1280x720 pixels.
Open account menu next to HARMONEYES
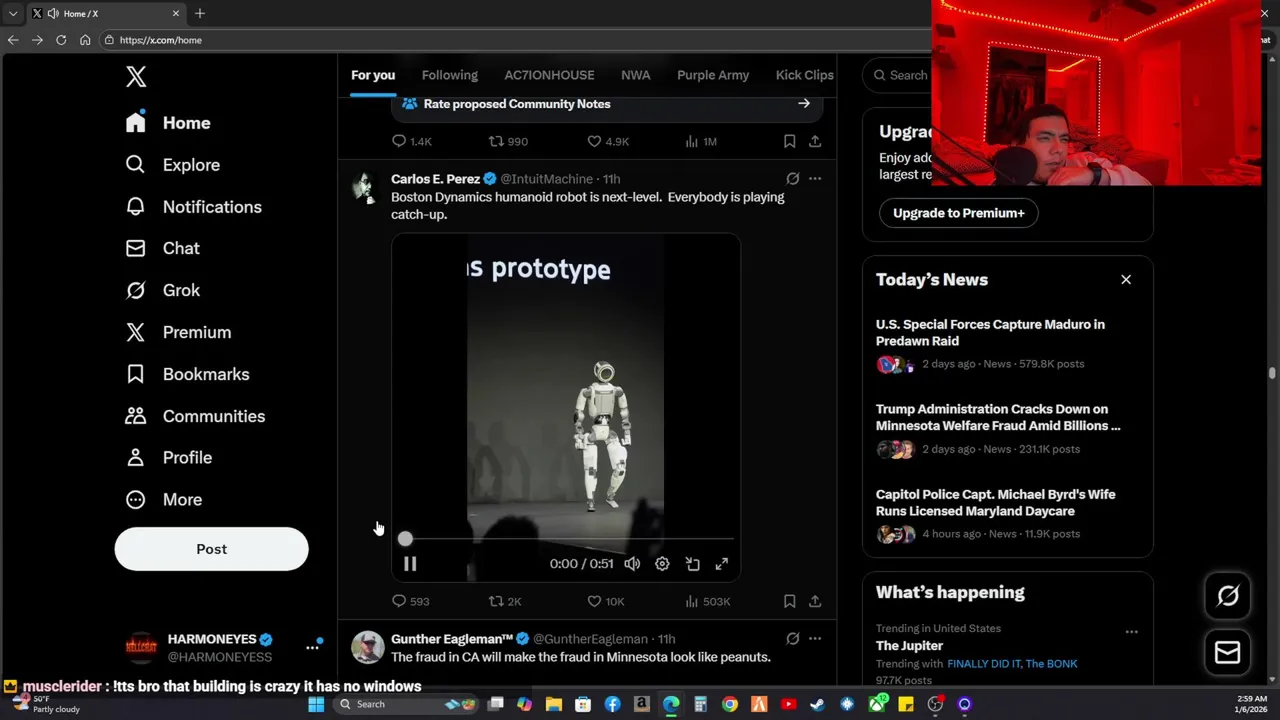click(312, 648)
